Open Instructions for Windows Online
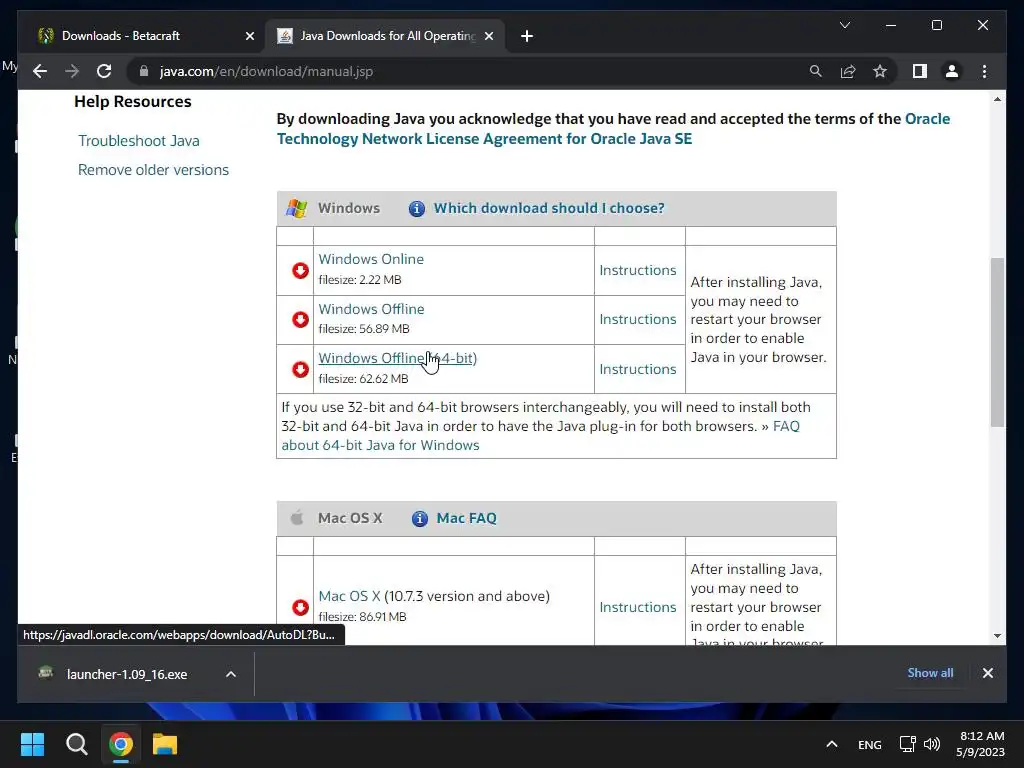The height and width of the screenshot is (768, 1024). [x=637, y=270]
